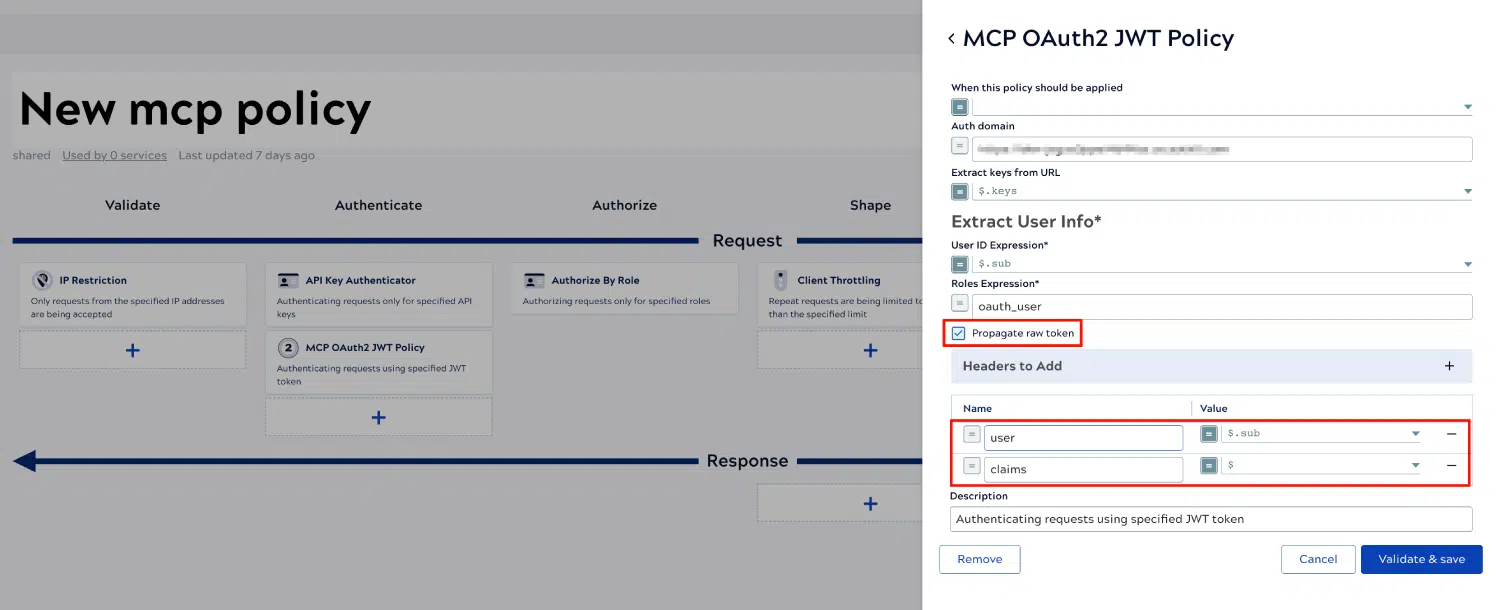Open the Client Throttling policy card

coord(840,294)
